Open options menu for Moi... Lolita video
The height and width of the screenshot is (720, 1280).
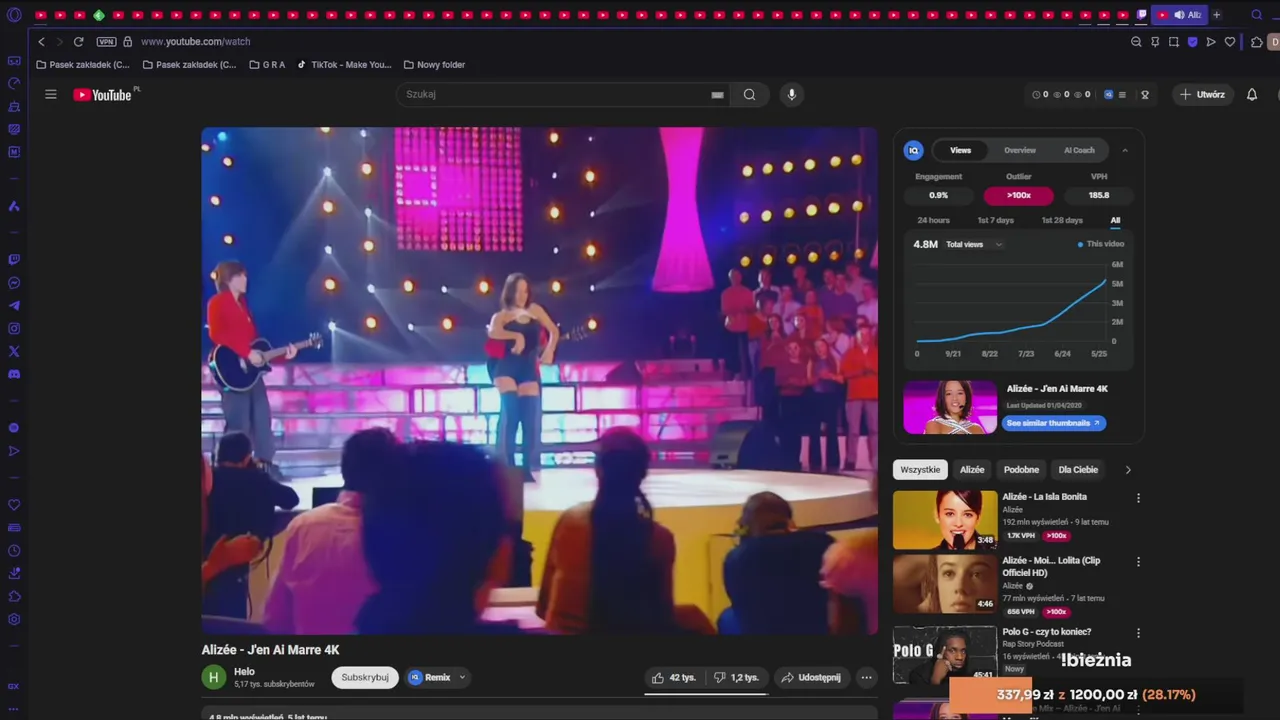[1138, 562]
